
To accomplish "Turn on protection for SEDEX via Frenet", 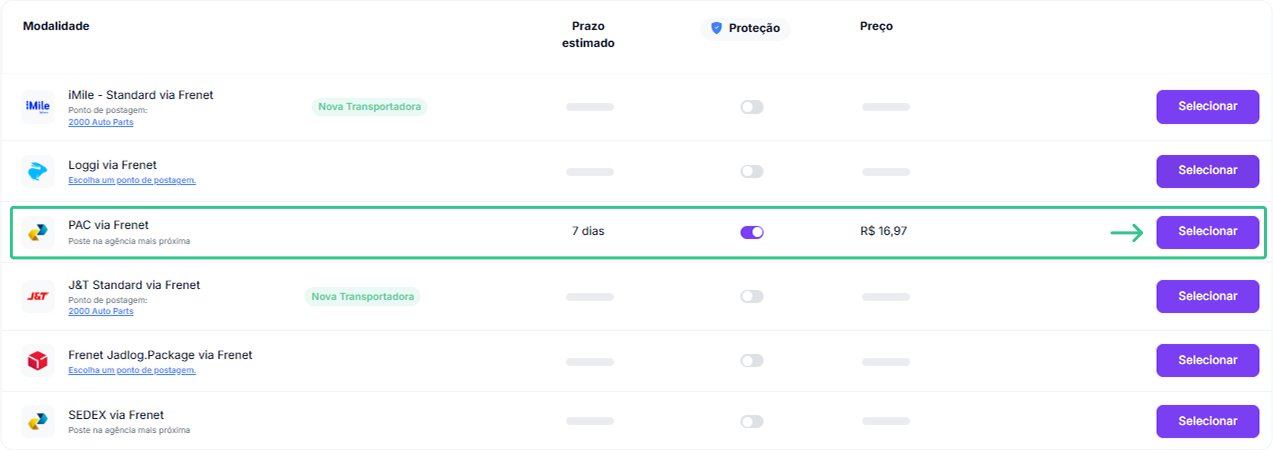I will coord(751,421).
